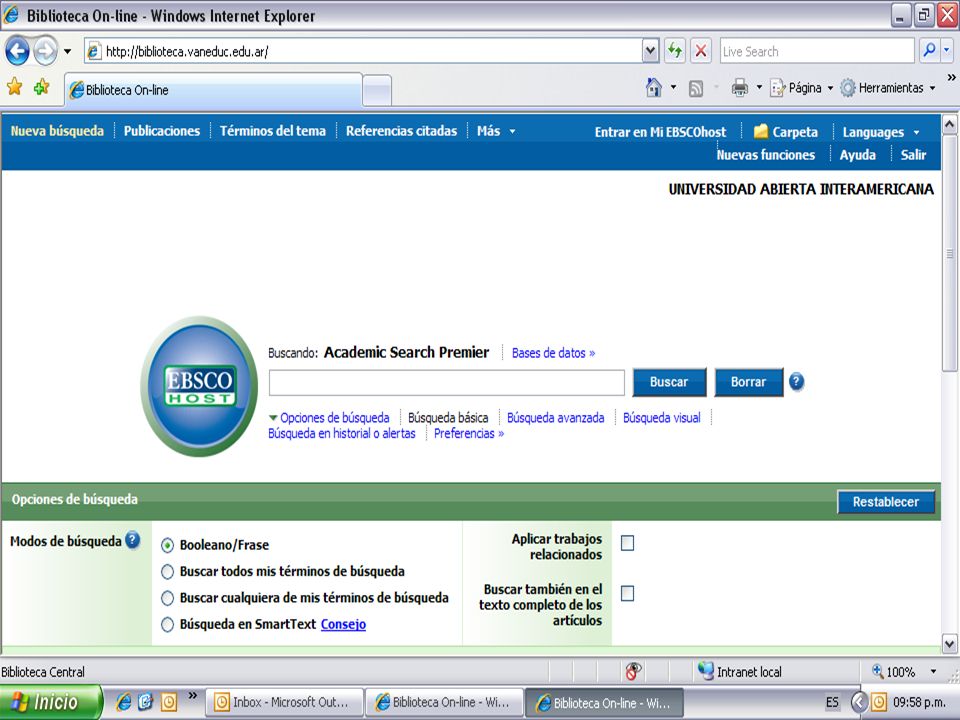Open the Ayuda help link
This screenshot has width=960, height=720.
(x=857, y=155)
